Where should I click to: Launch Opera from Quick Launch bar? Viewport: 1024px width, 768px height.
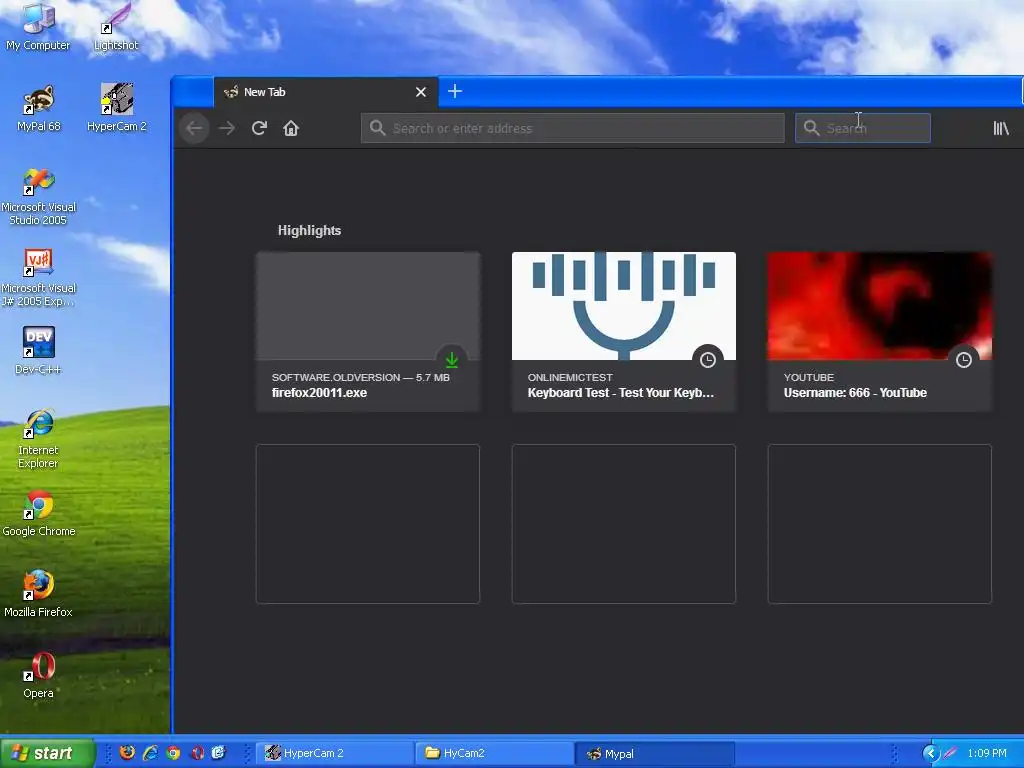point(197,753)
